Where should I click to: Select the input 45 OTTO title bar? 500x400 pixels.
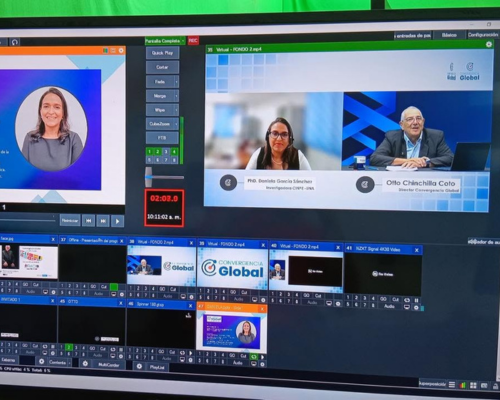tap(92, 302)
